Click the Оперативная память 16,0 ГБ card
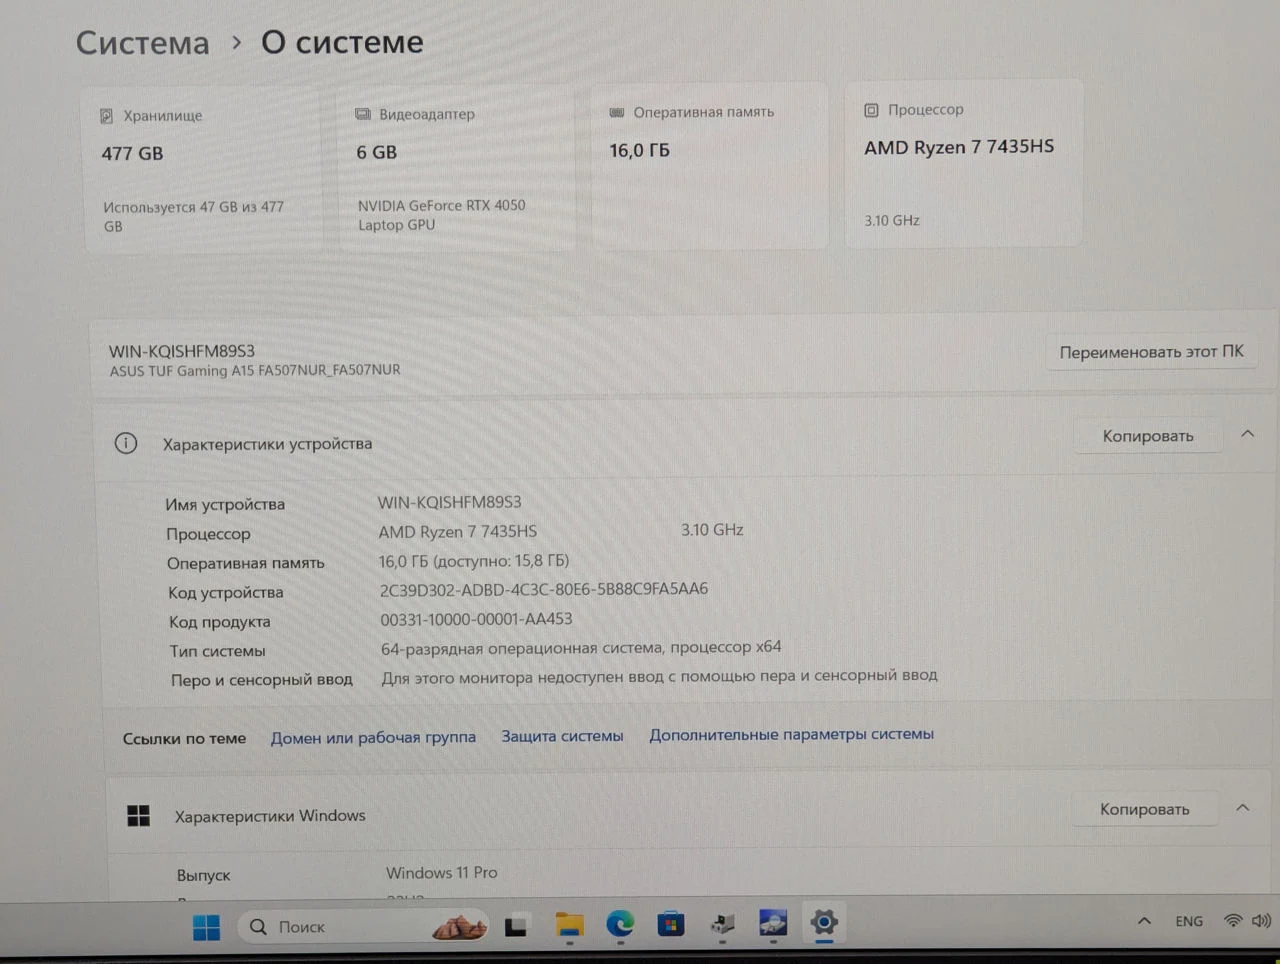The height and width of the screenshot is (964, 1280). pyautogui.click(x=710, y=166)
